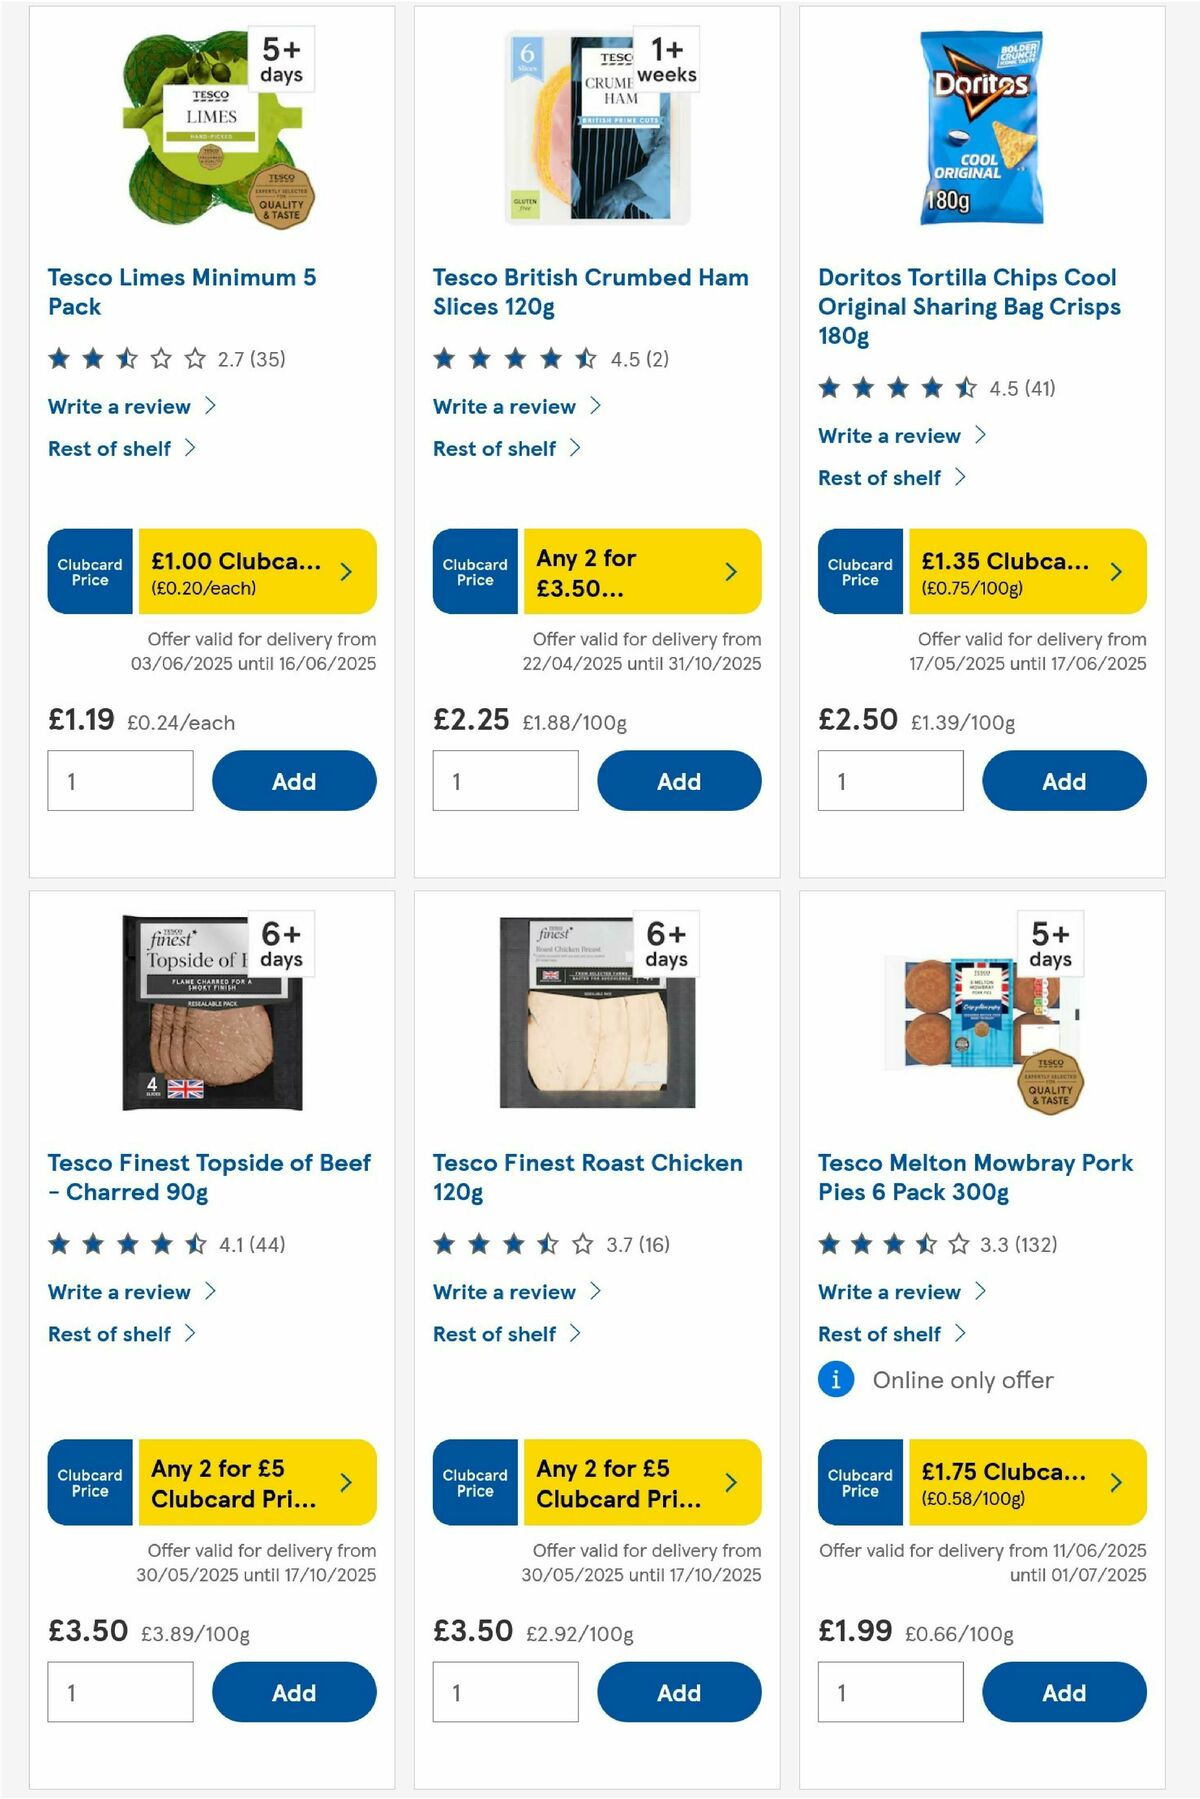Click the star rating for Tesco Finest Roast Chicken
This screenshot has height=1799, width=1200.
pyautogui.click(x=510, y=1244)
